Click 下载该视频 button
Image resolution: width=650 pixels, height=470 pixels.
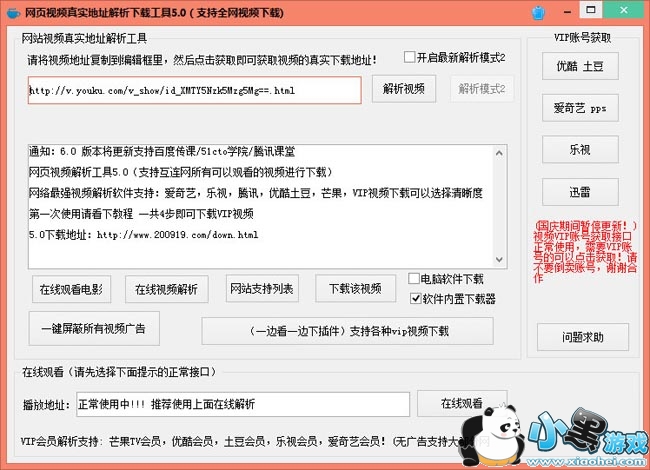pyautogui.click(x=355, y=288)
